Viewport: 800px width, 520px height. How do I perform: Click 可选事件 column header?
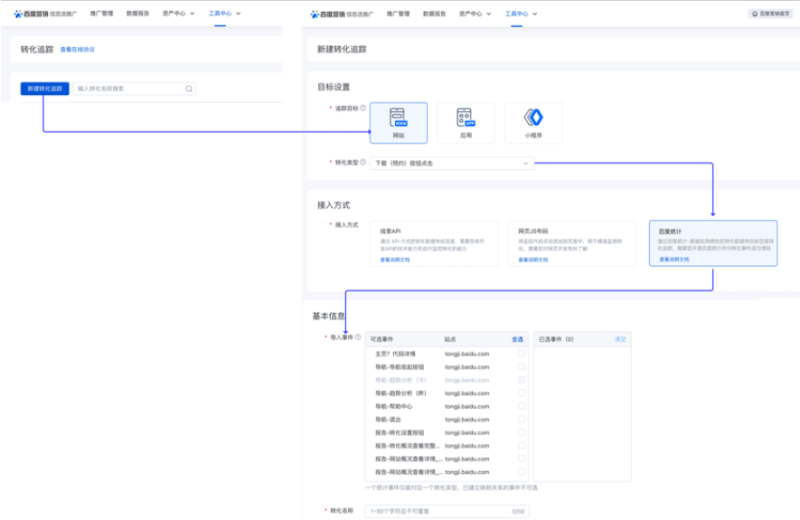(x=382, y=339)
